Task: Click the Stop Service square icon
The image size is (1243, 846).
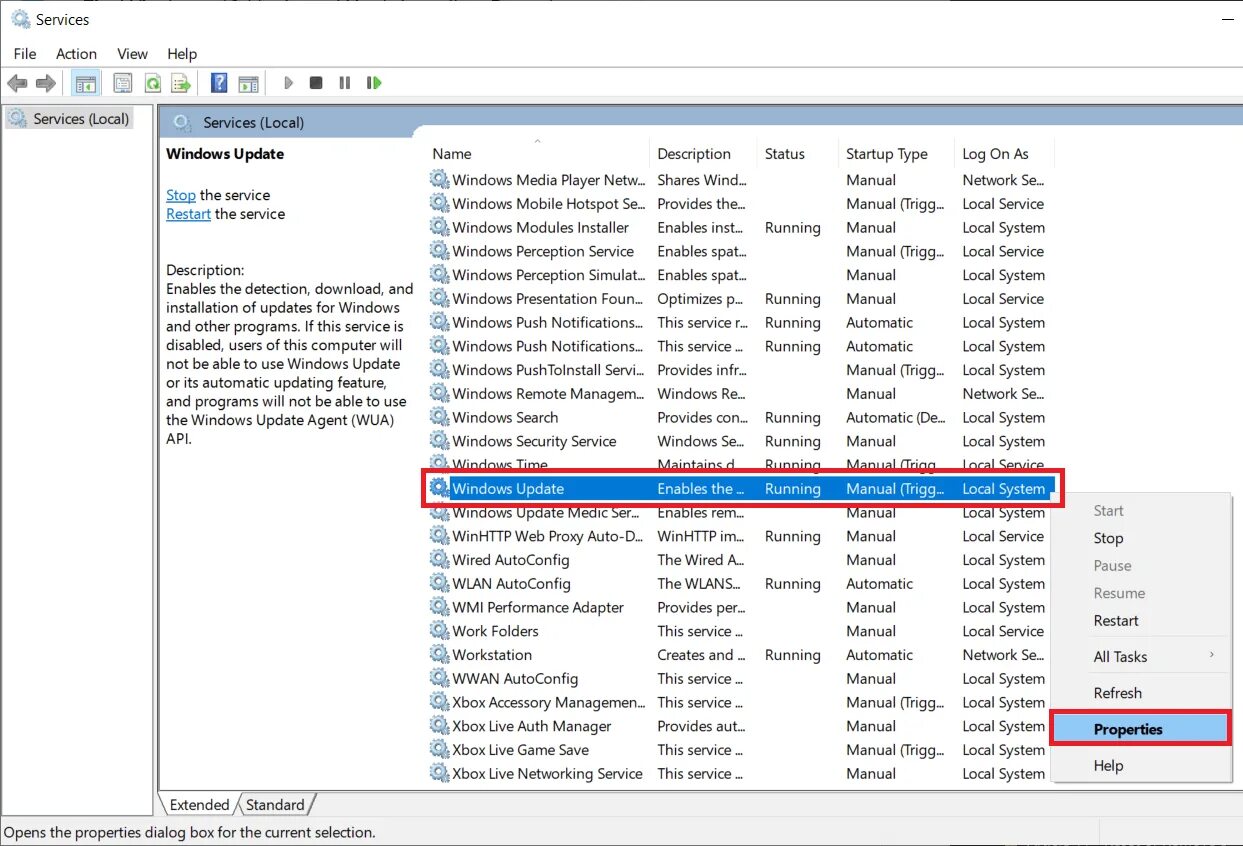Action: click(x=316, y=83)
